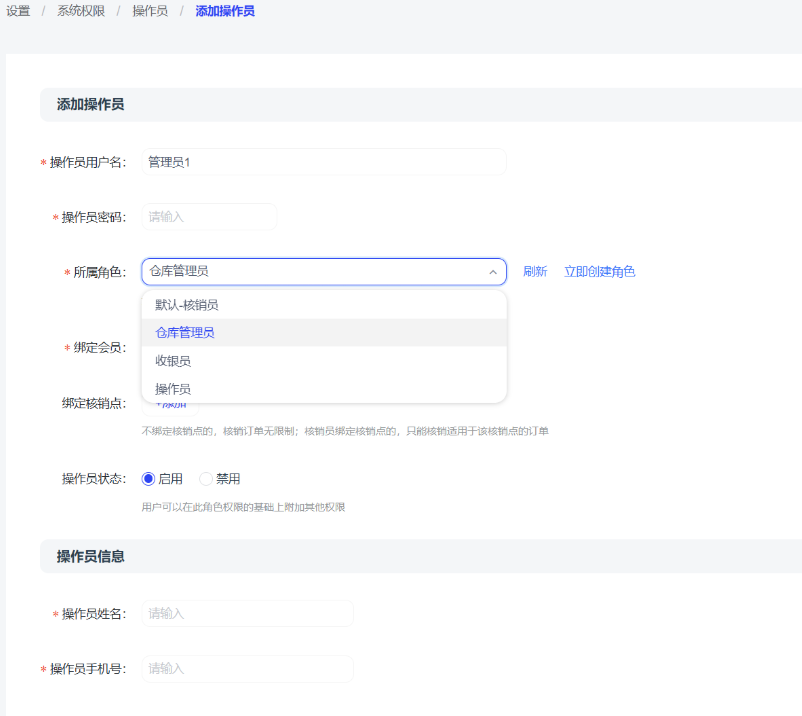Click the current 添加操作员 breadcrumb
Viewport: 802px width, 716px height.
point(225,11)
